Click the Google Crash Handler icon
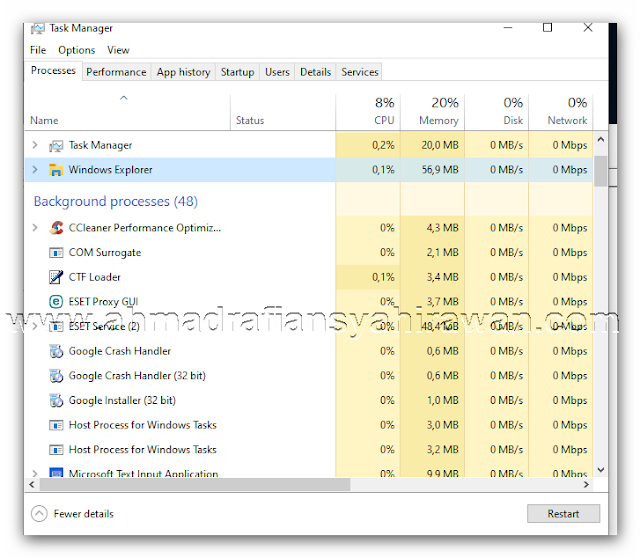The width and height of the screenshot is (640, 558). 56,351
